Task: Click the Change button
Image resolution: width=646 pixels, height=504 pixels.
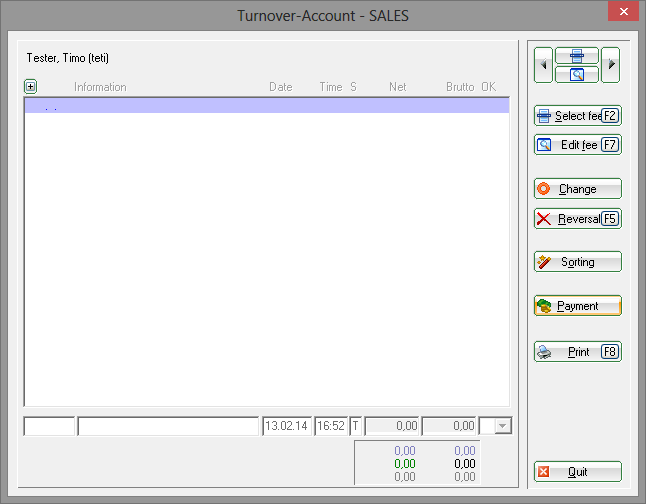Action: (x=578, y=189)
